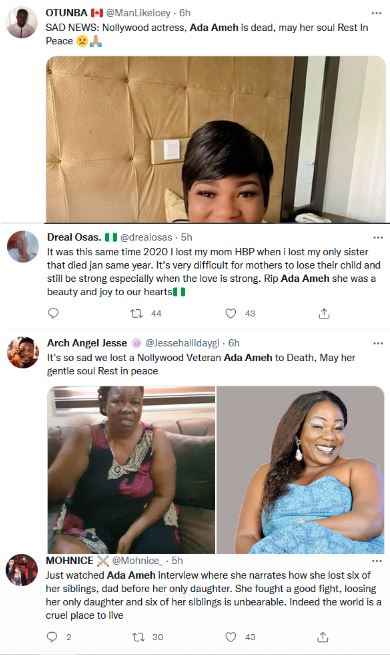The image size is (390, 655).
Task: Open more options on Dreal Osas's tweet
Action: pos(378,237)
